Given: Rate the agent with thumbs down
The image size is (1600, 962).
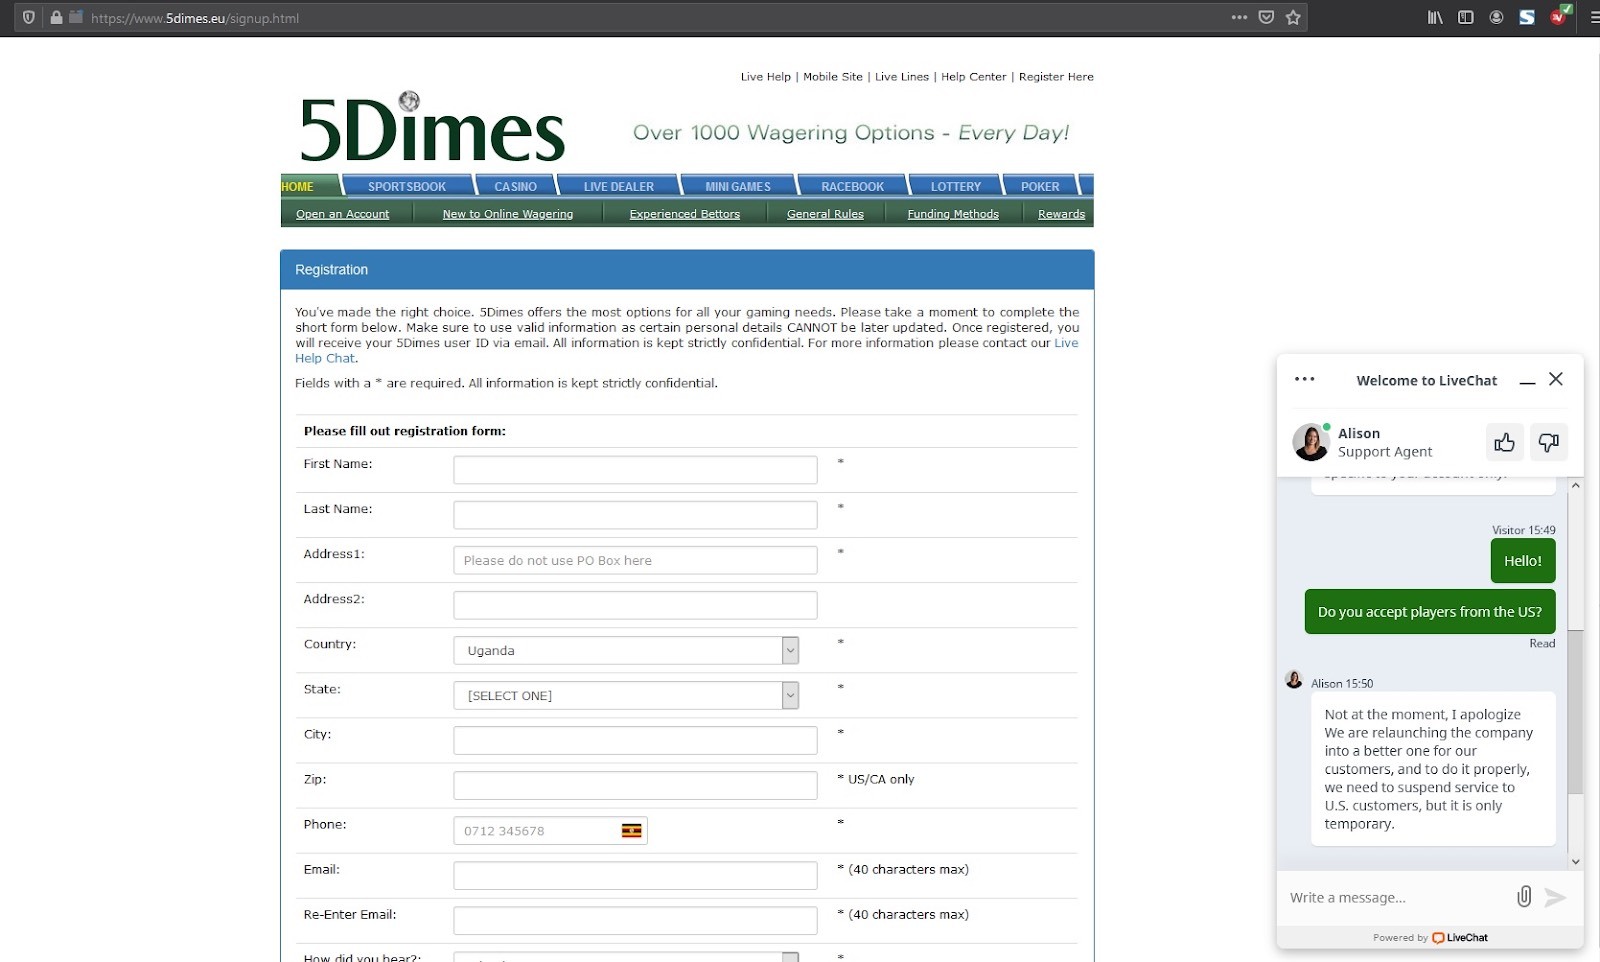Looking at the screenshot, I should coord(1549,442).
